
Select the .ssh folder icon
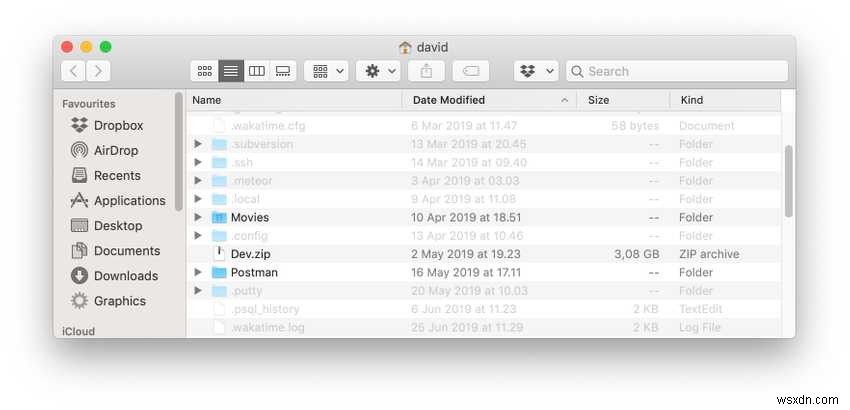click(219, 163)
